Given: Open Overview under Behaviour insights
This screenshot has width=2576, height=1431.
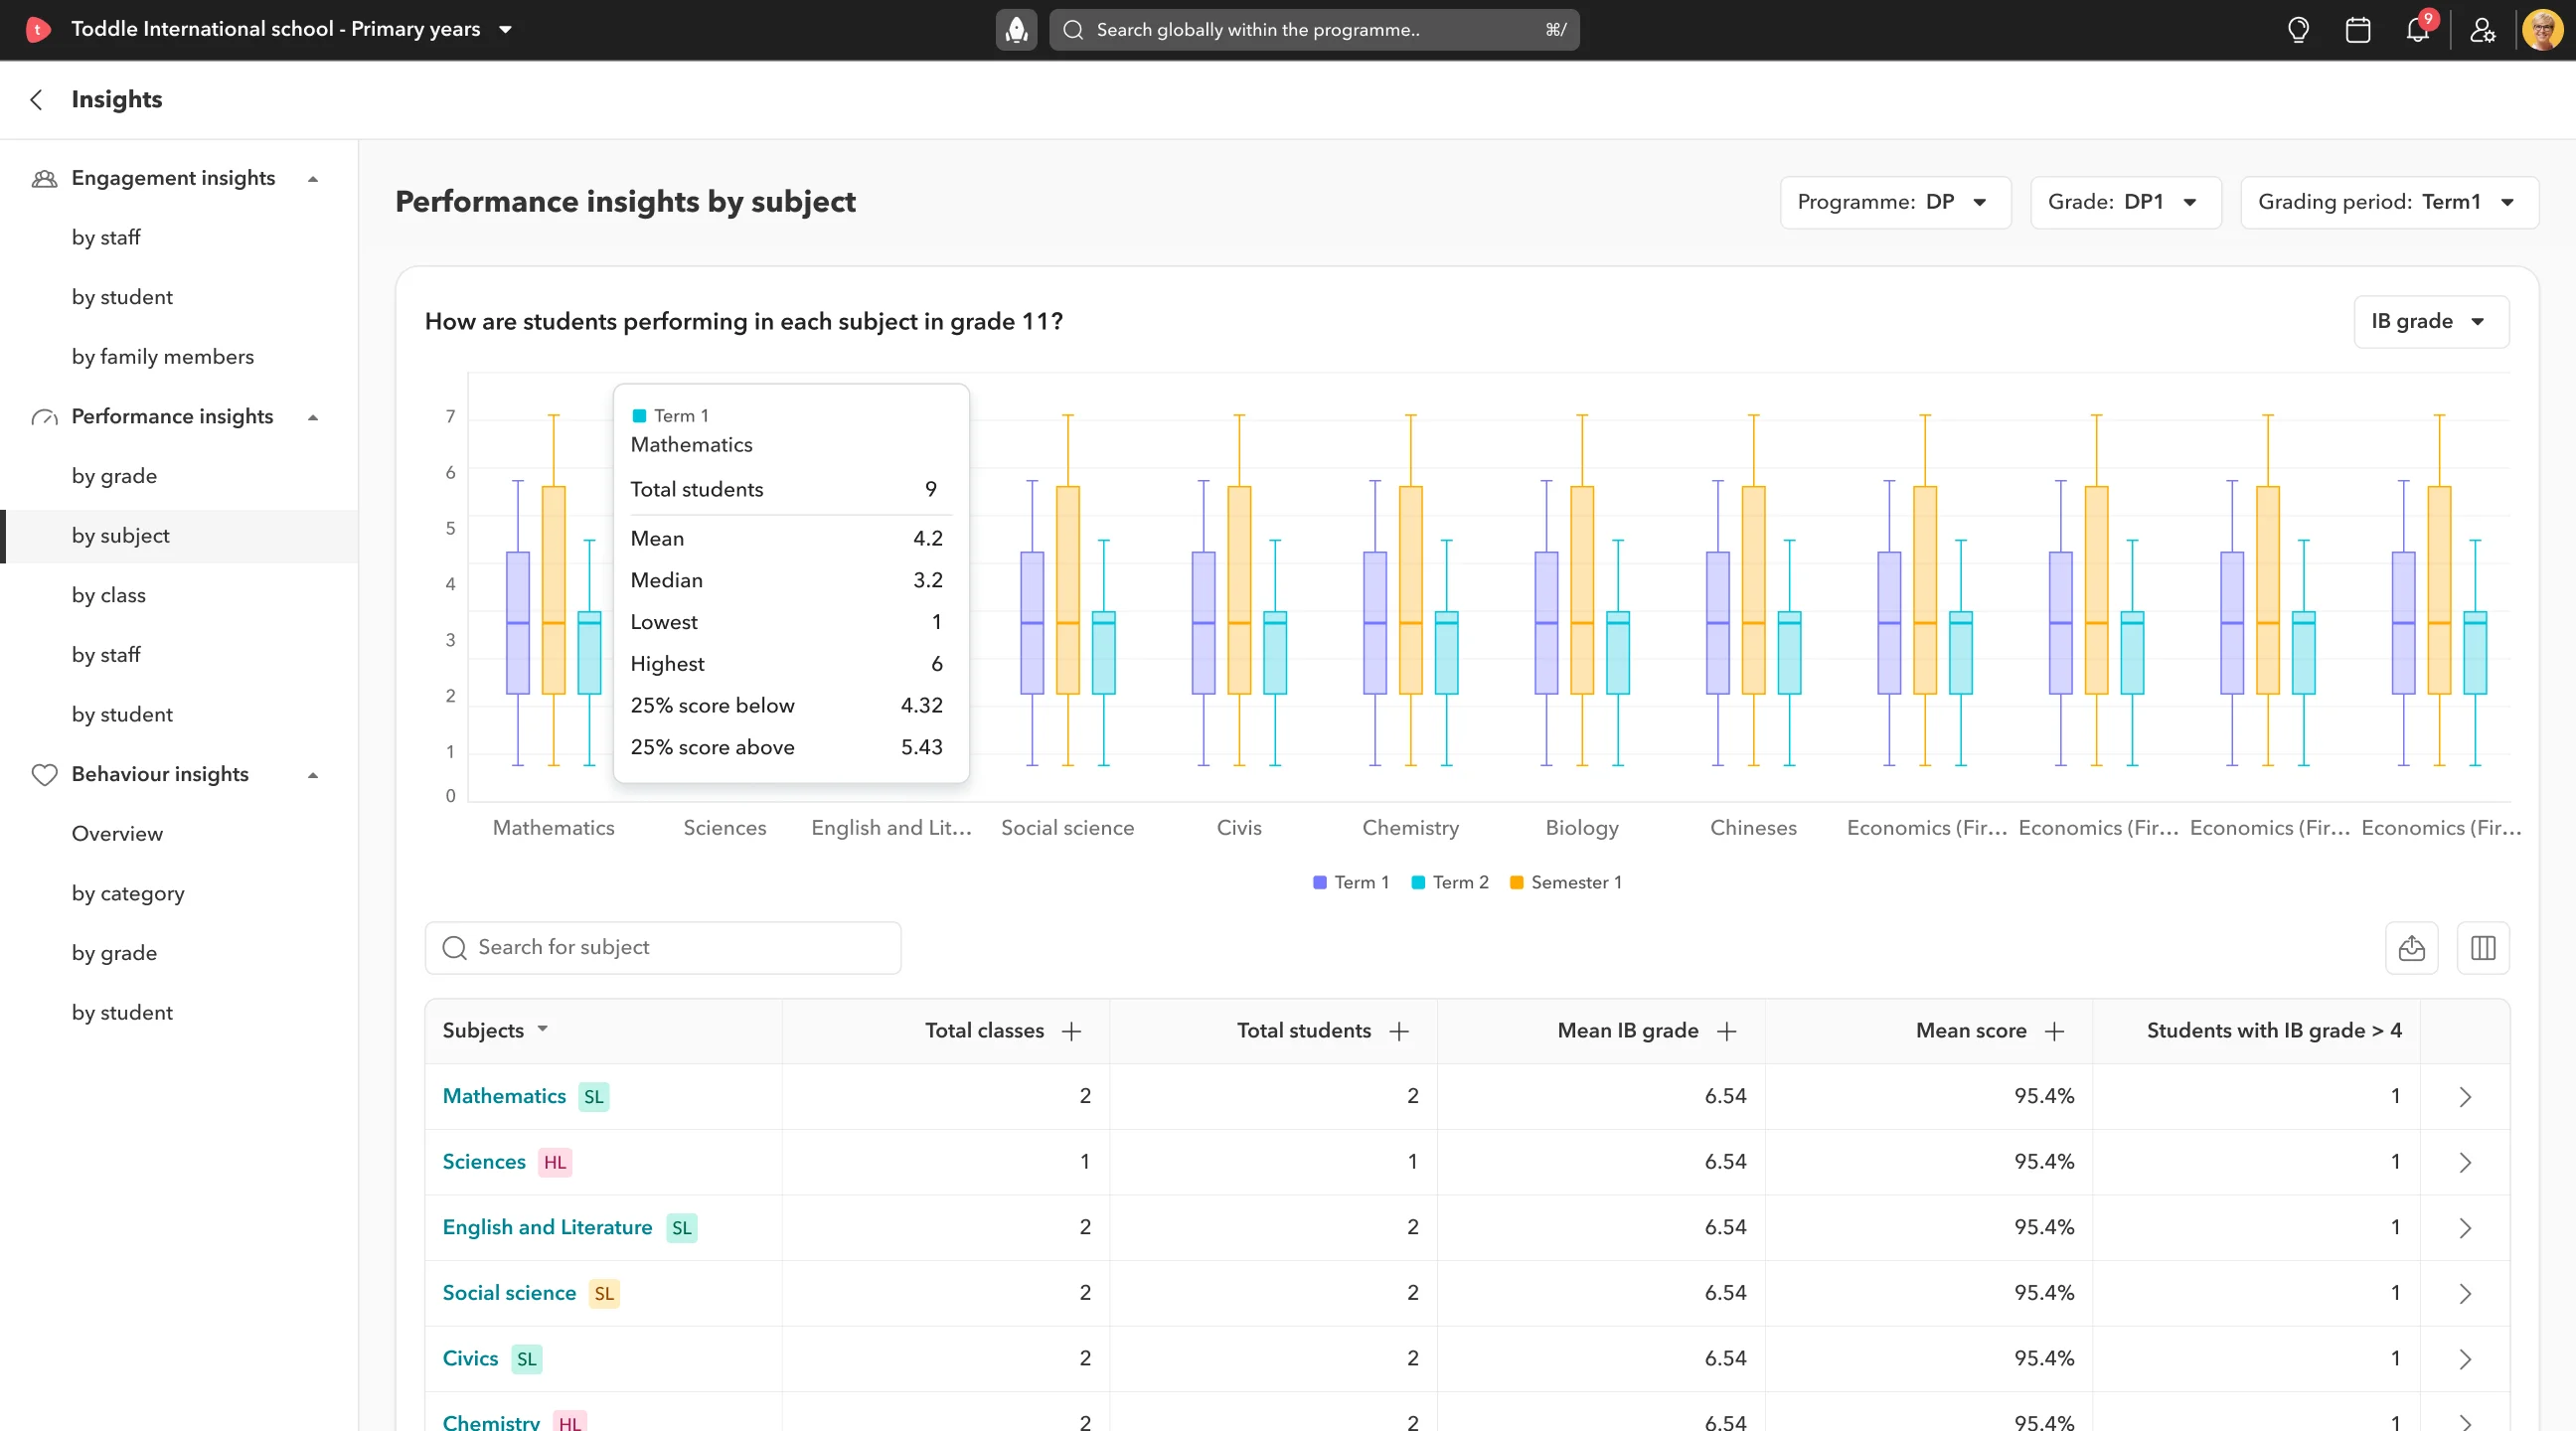Looking at the screenshot, I should [117, 834].
